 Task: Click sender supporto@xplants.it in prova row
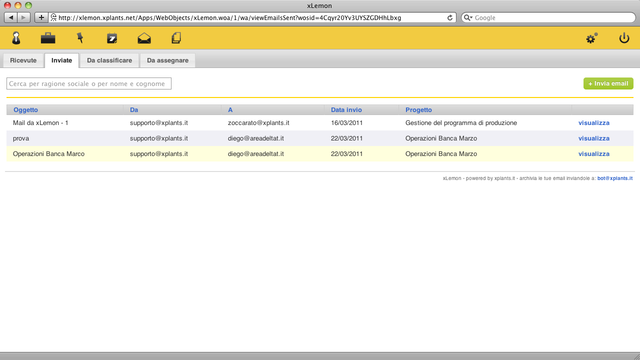point(159,138)
